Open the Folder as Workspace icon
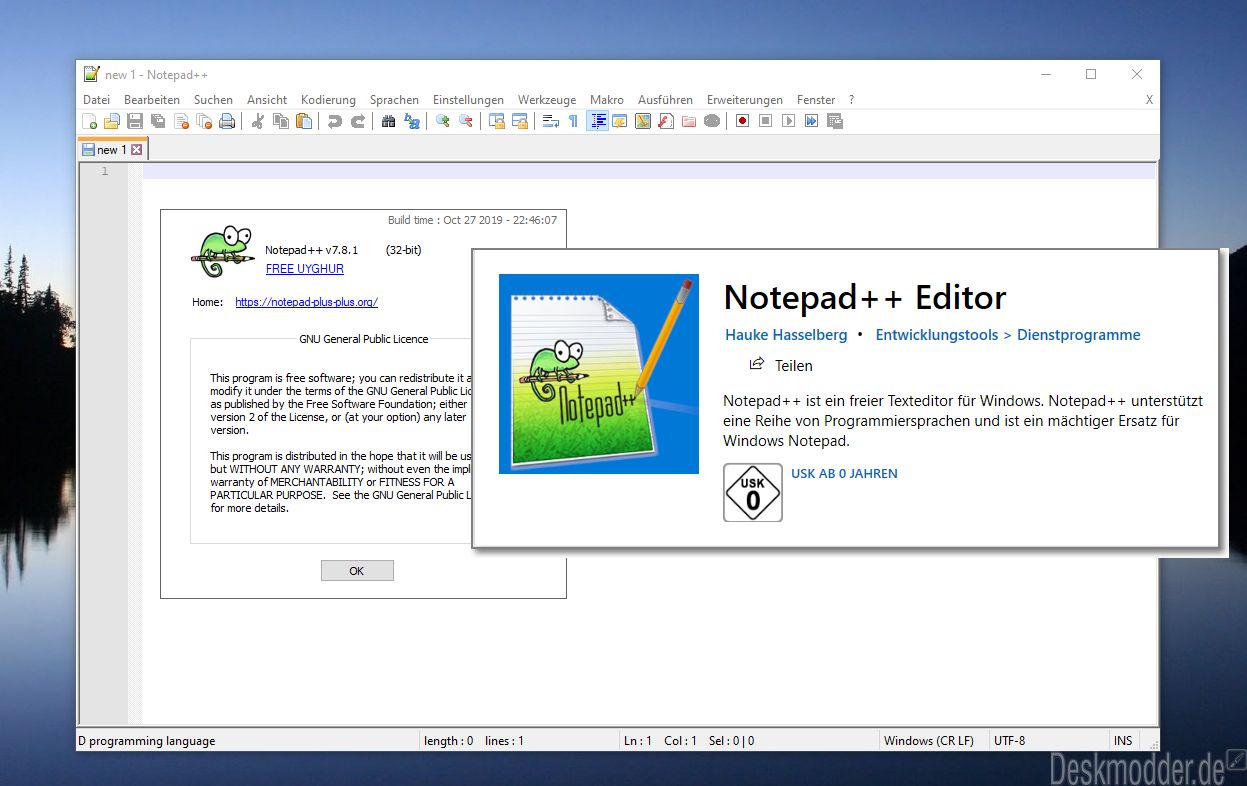This screenshot has height=786, width=1247. click(689, 121)
